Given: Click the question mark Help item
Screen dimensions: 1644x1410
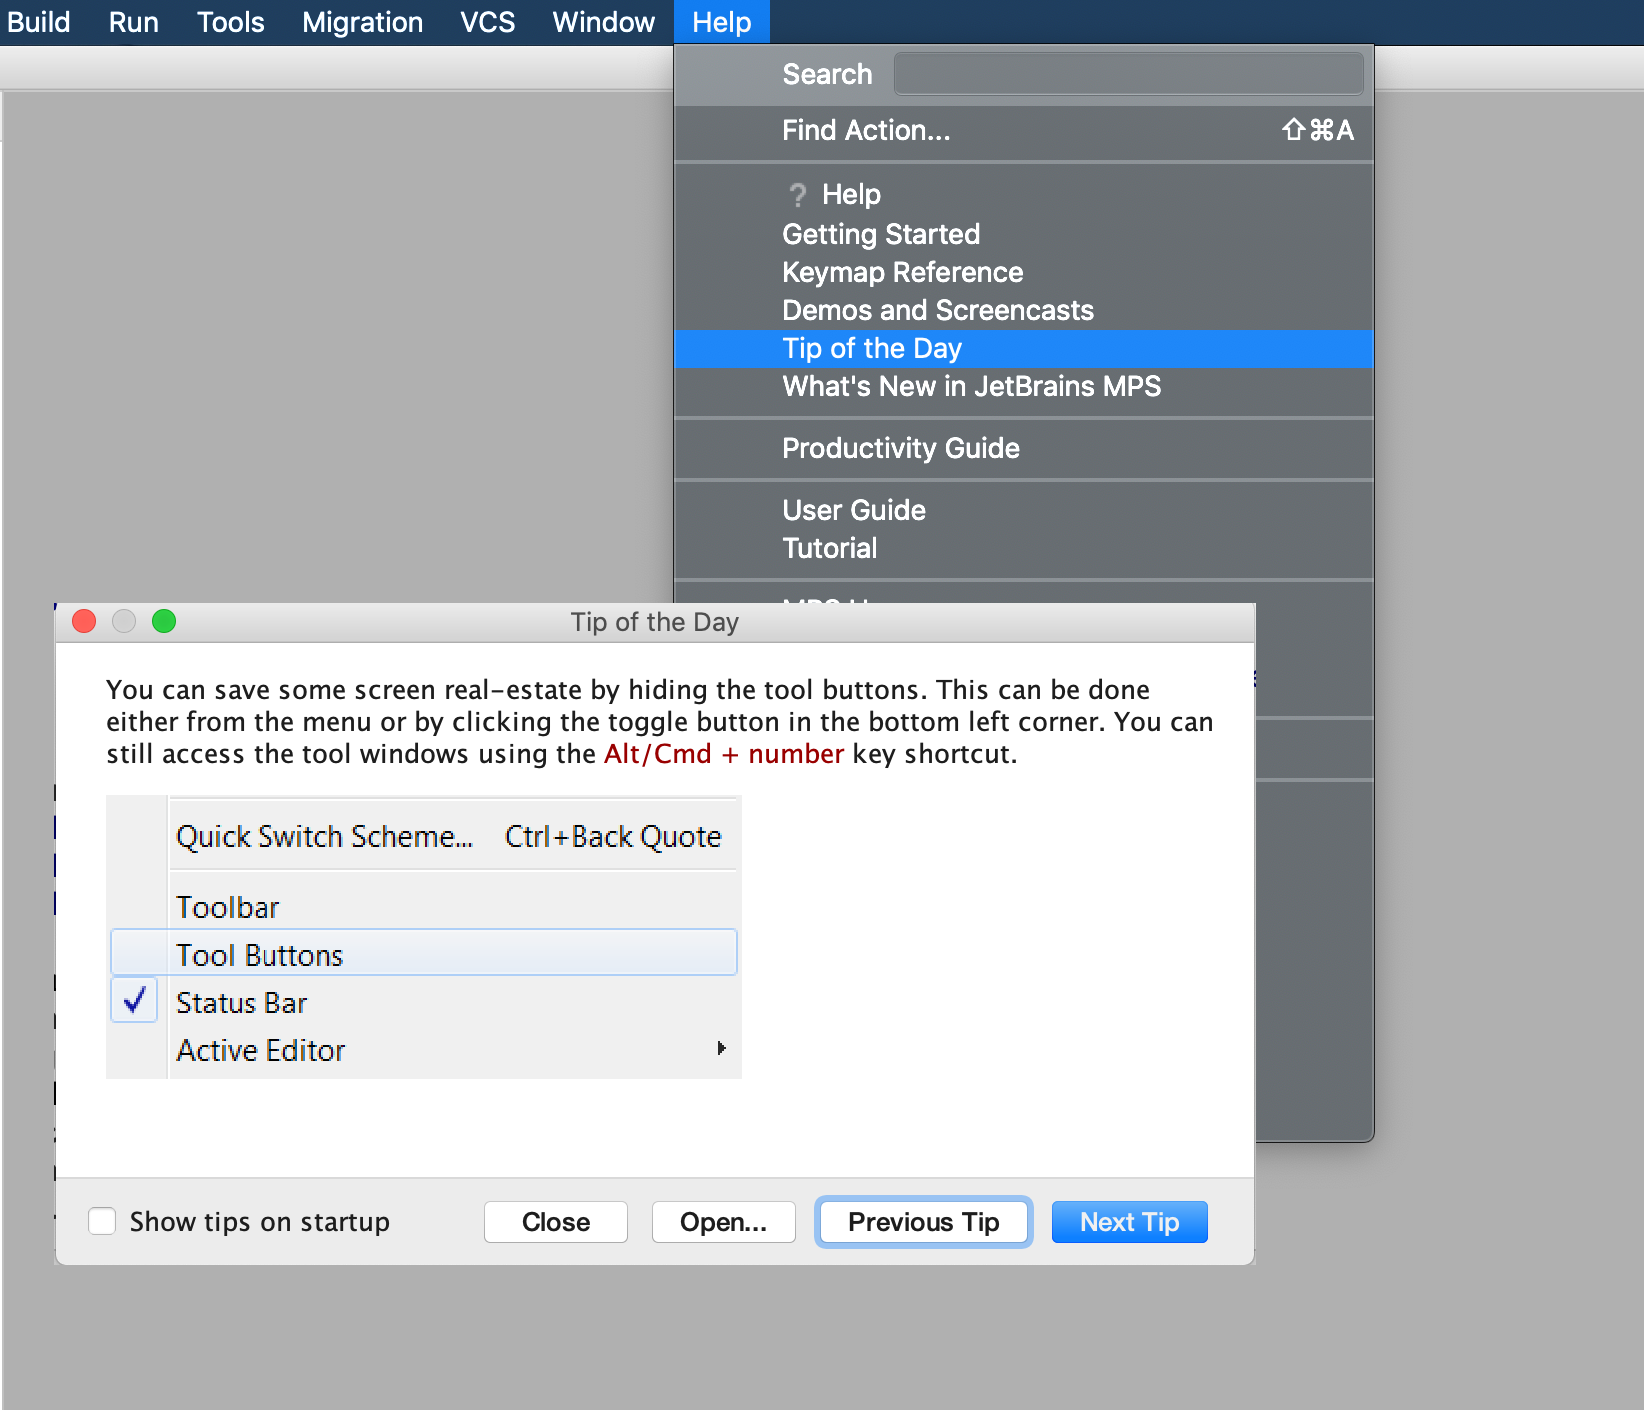Looking at the screenshot, I should click(x=1023, y=194).
